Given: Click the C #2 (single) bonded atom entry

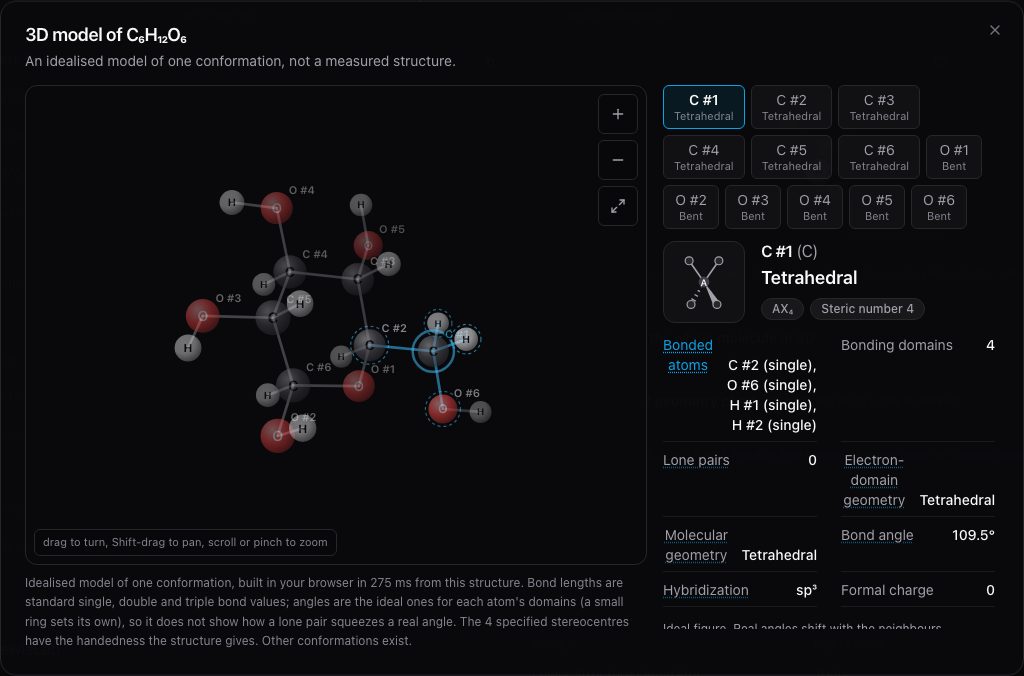Looking at the screenshot, I should point(772,365).
